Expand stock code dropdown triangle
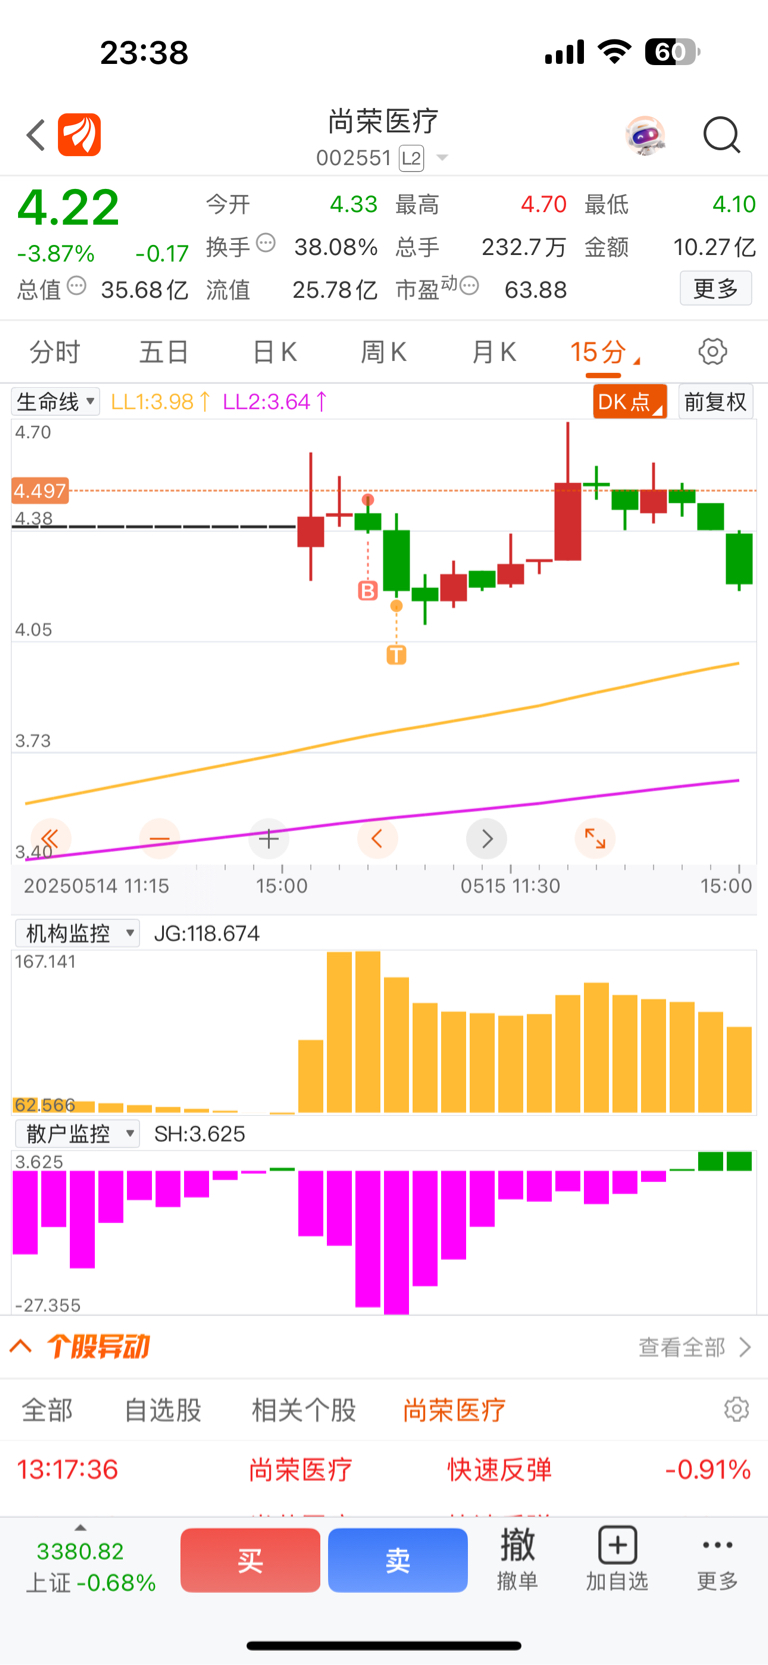The width and height of the screenshot is (768, 1665). coord(442,158)
